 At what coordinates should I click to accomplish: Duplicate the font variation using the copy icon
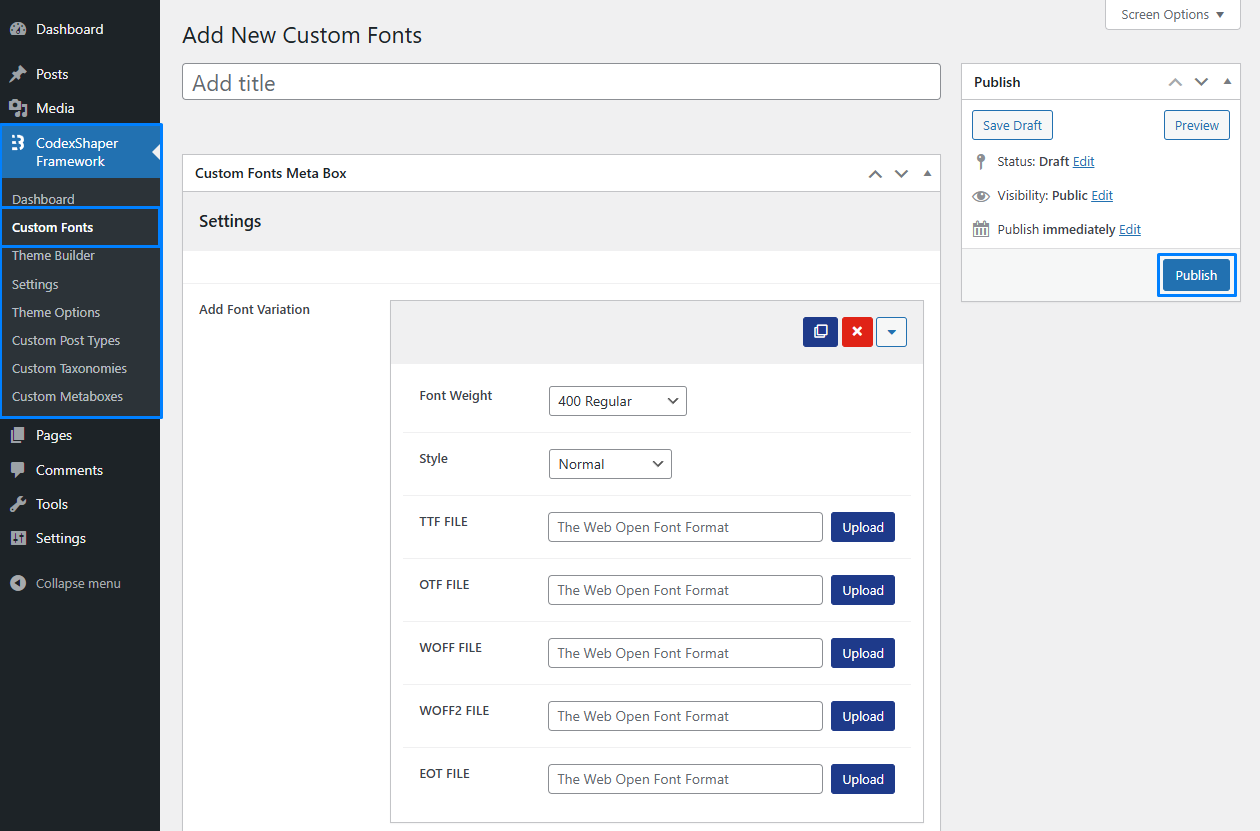[x=820, y=331]
